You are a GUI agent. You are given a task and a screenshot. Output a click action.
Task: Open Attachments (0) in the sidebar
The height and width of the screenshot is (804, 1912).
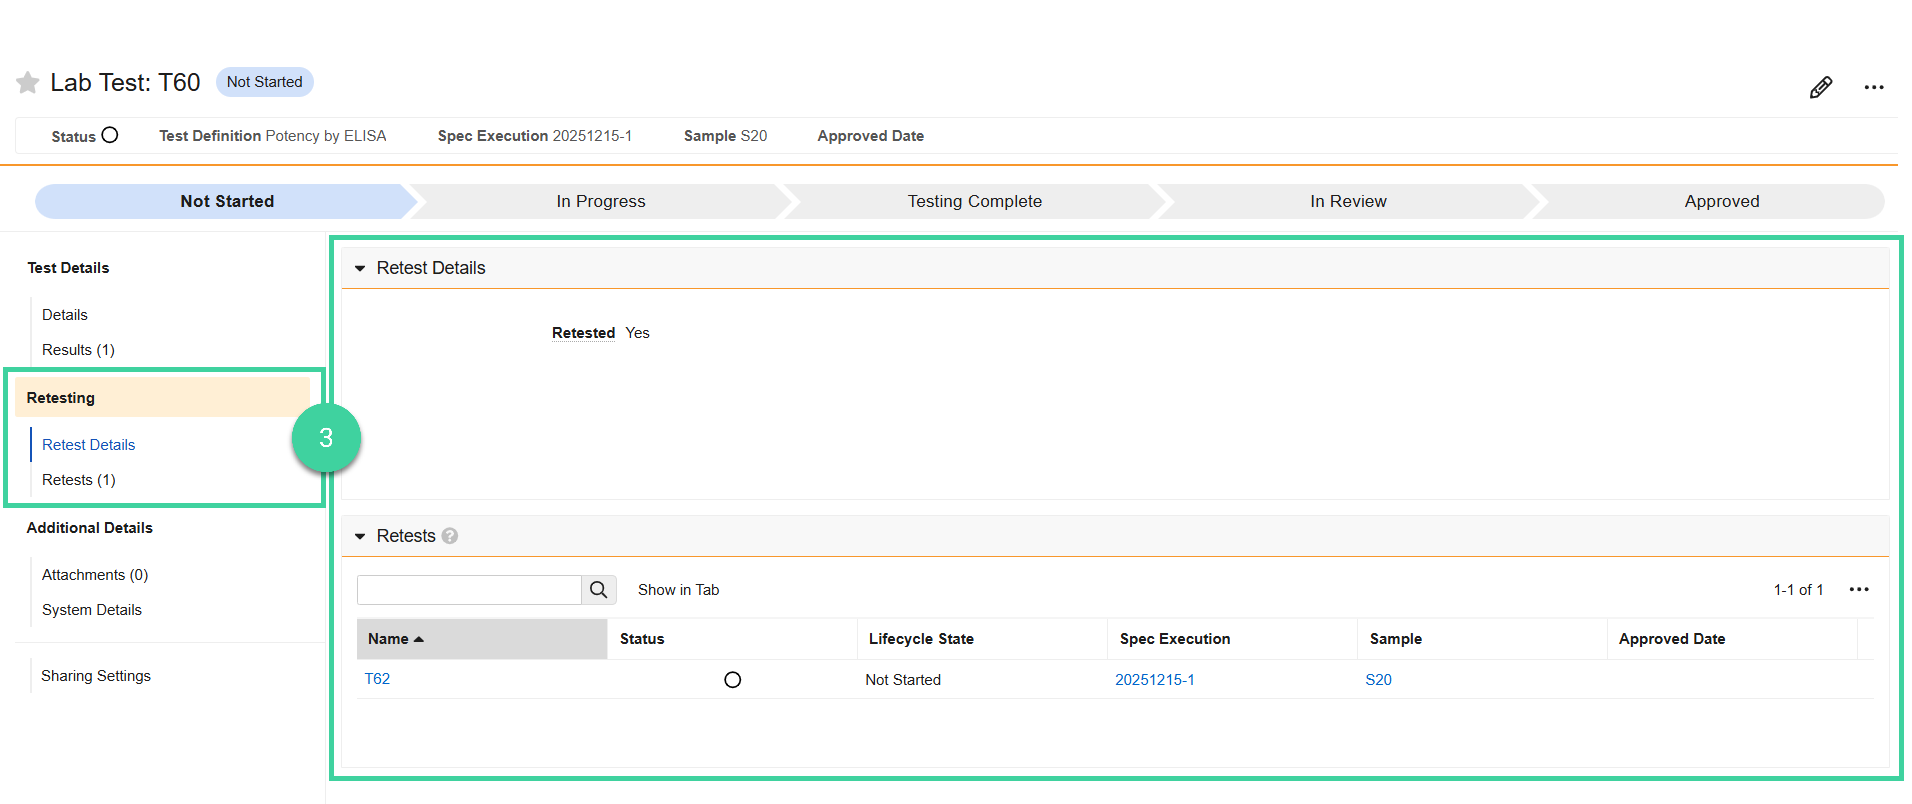click(x=95, y=575)
